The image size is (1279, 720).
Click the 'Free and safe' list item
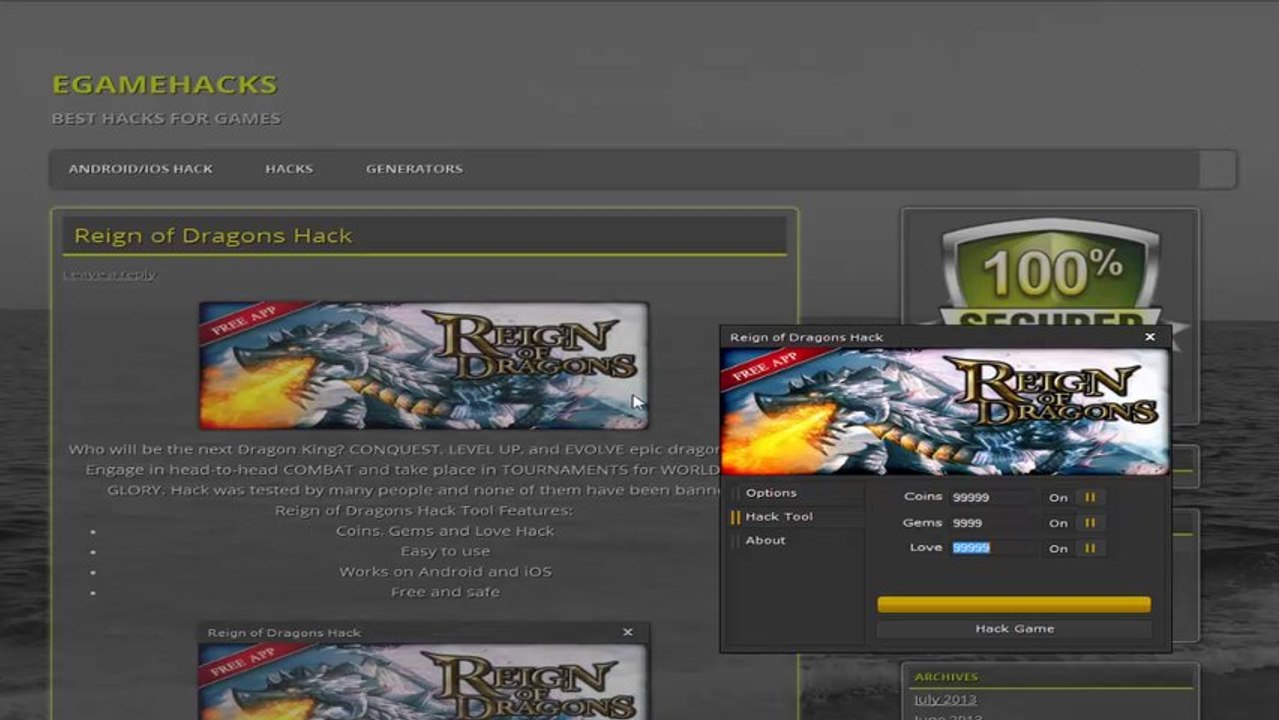[x=445, y=592]
